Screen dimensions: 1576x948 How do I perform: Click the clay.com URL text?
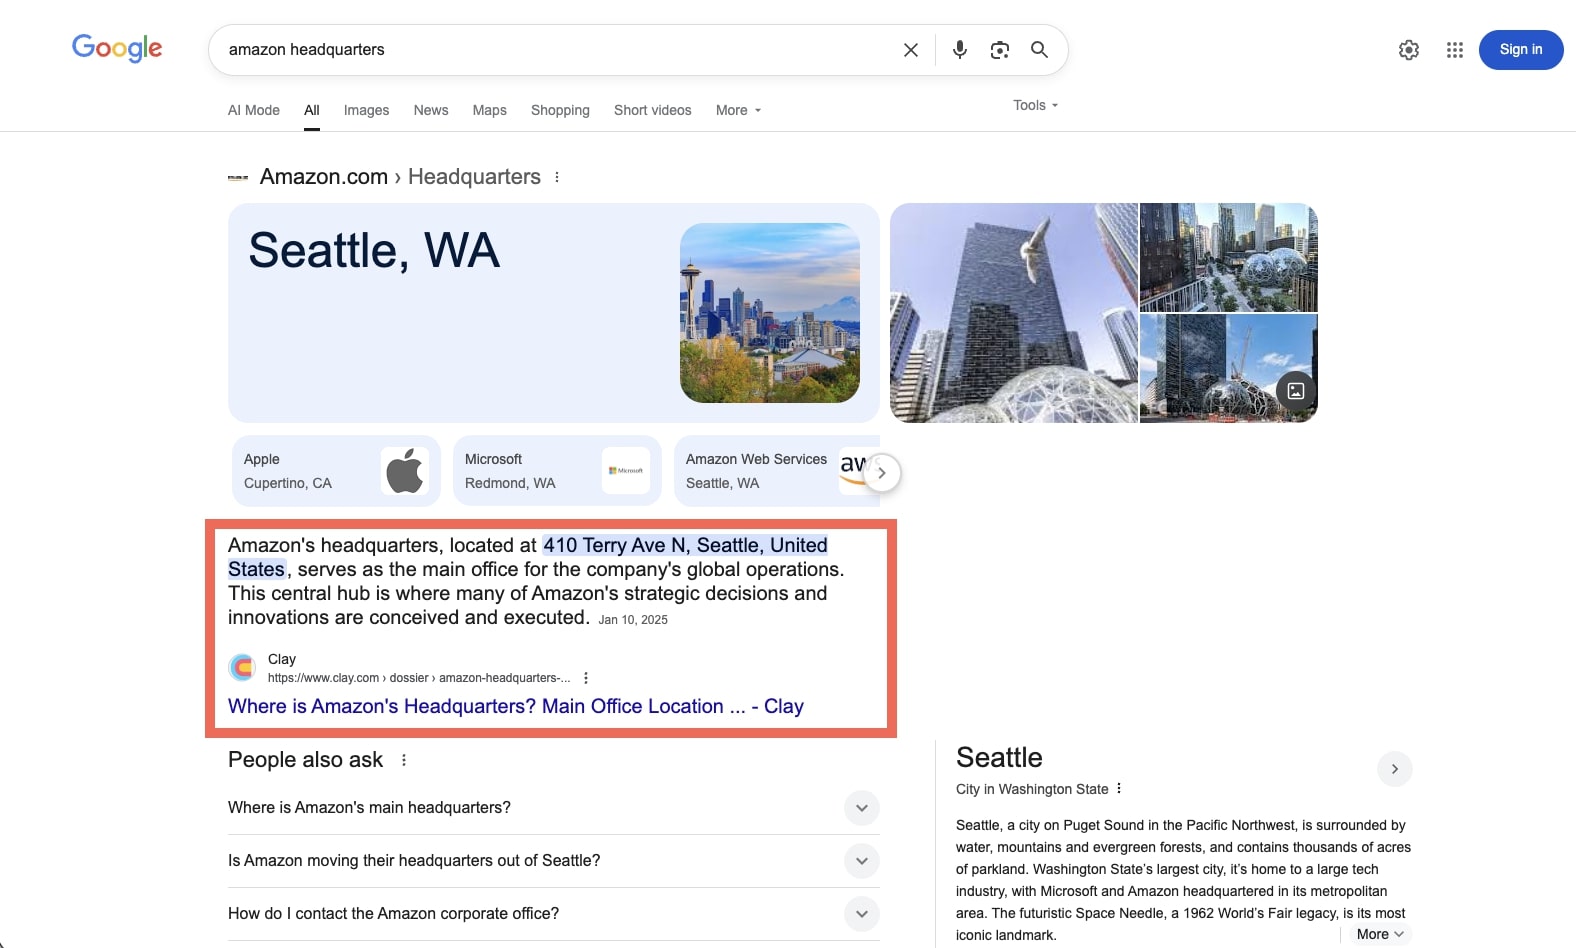(x=419, y=678)
